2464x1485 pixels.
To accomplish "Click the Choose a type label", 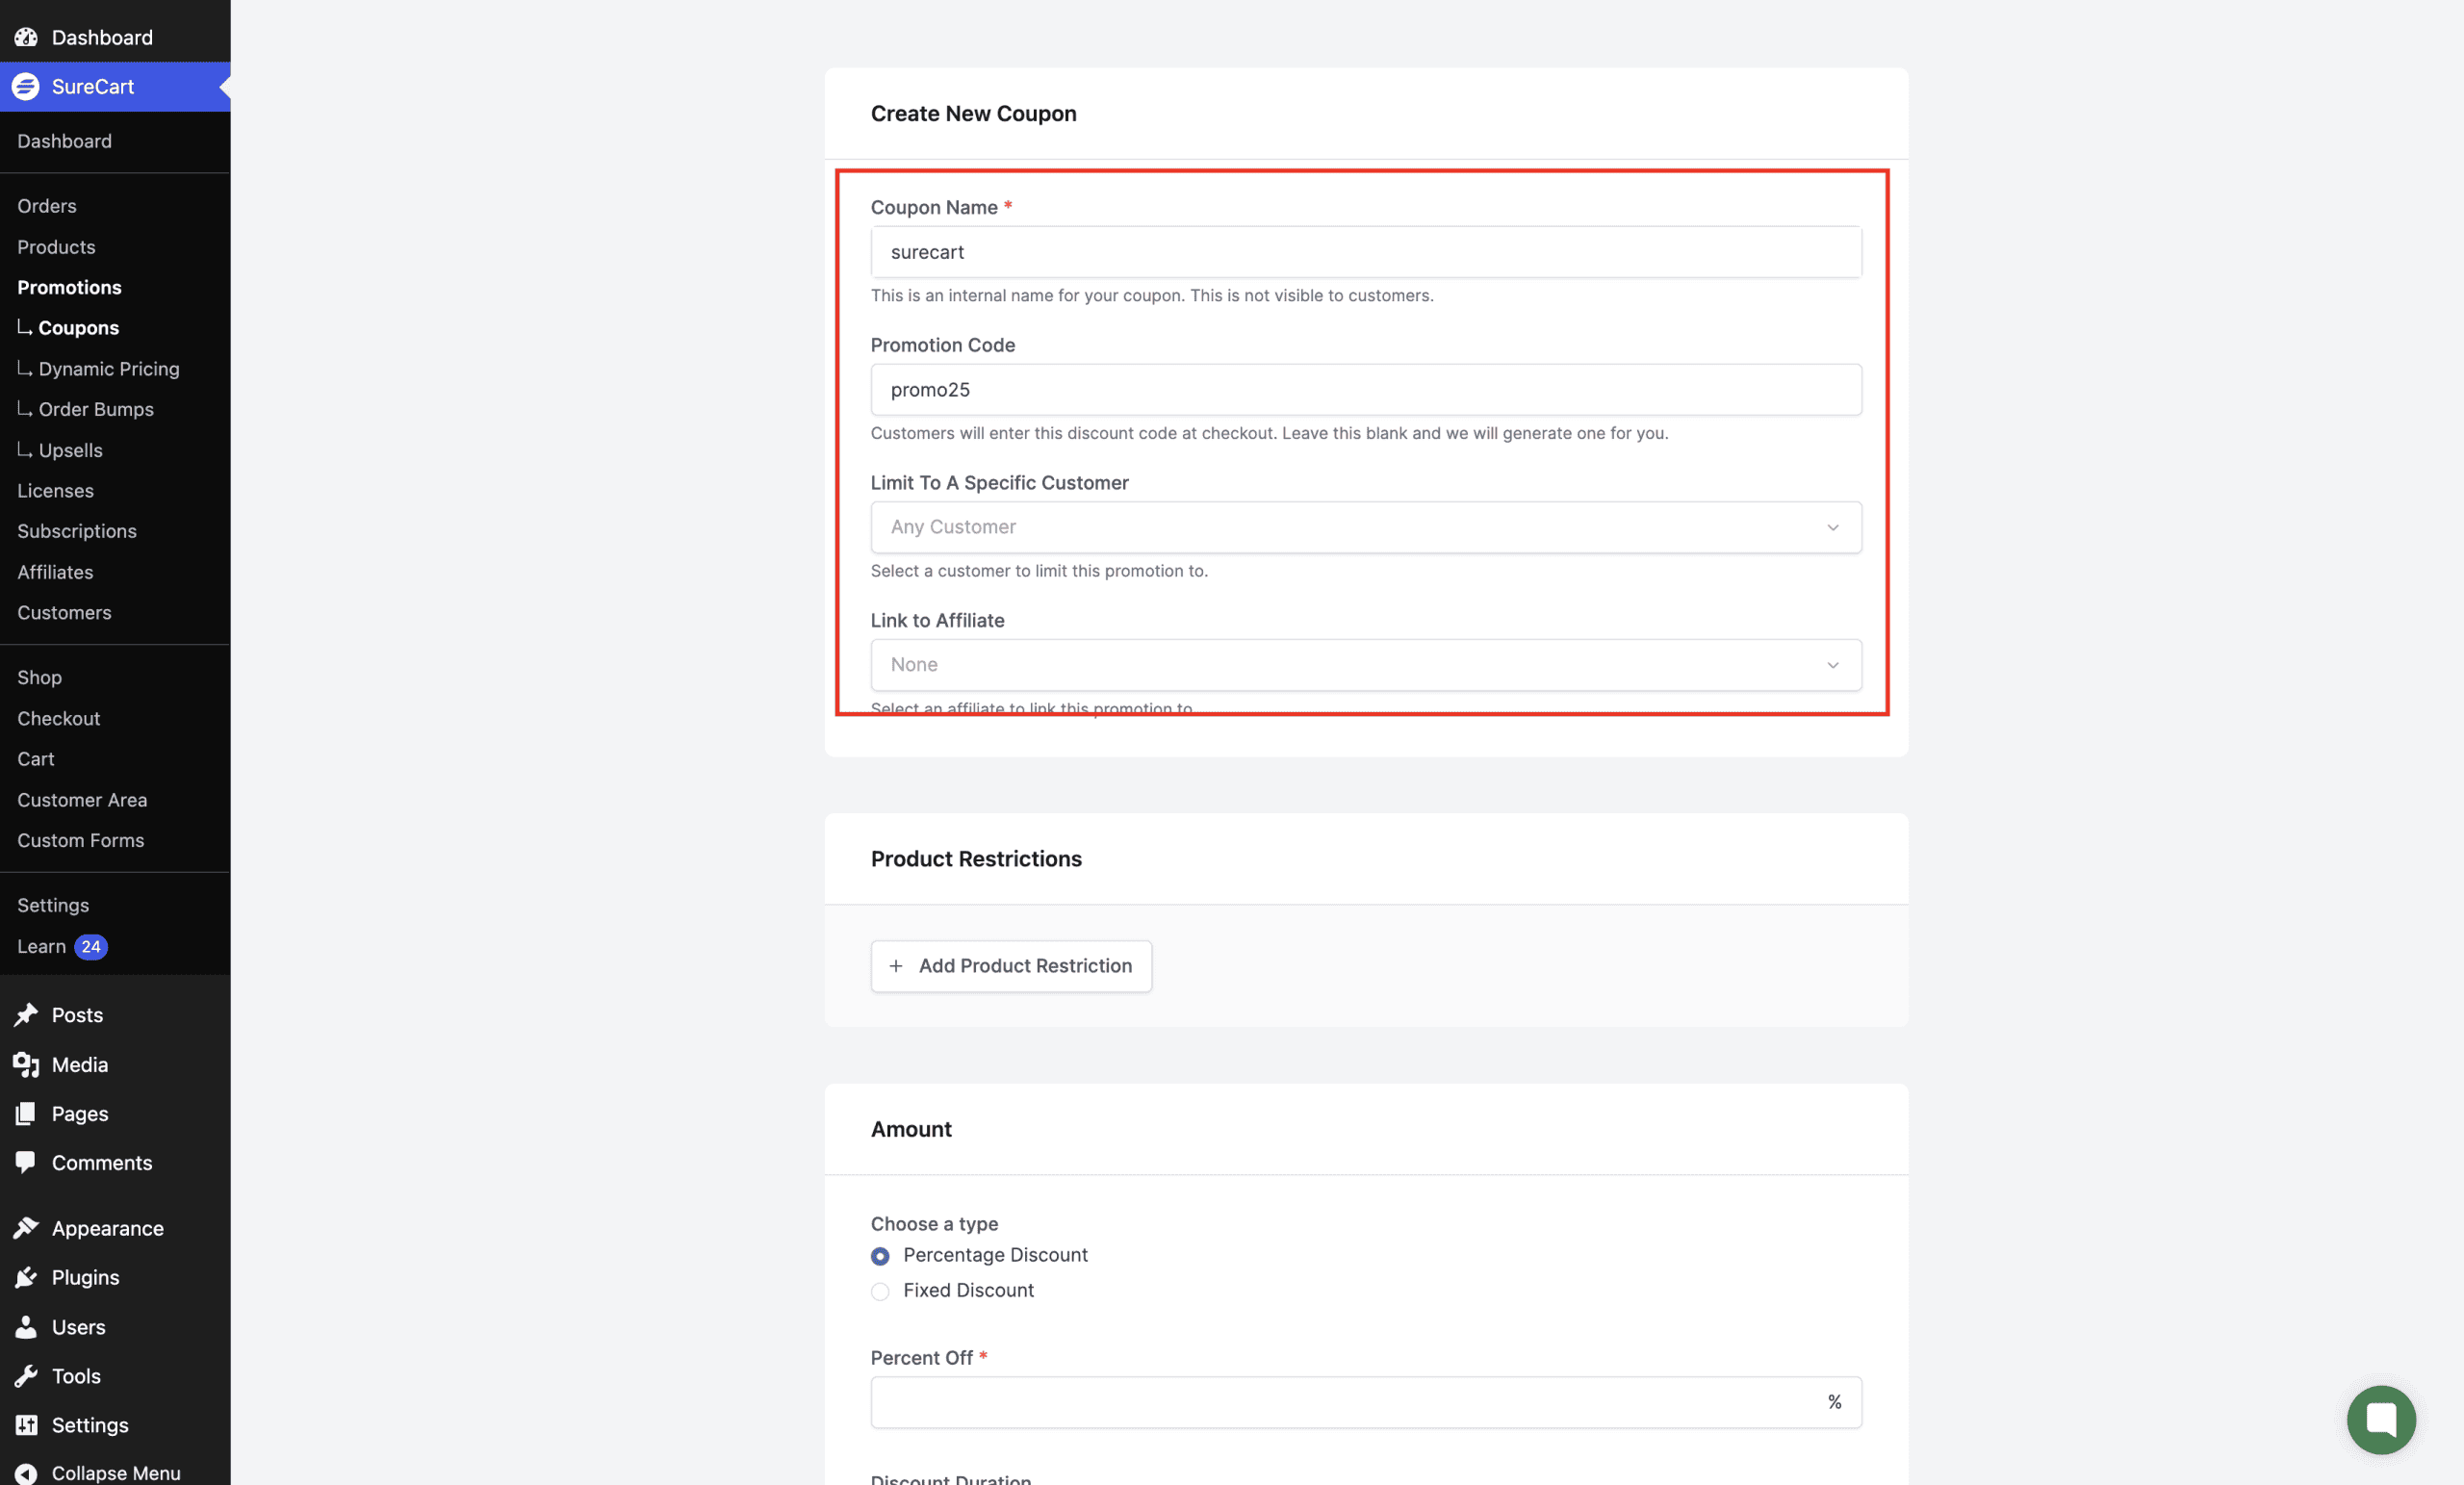I will (x=934, y=1224).
